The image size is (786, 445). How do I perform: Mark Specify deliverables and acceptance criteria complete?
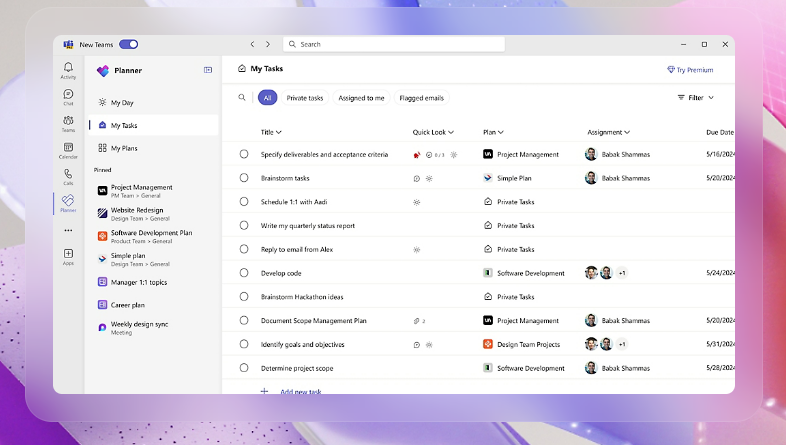pyautogui.click(x=244, y=154)
